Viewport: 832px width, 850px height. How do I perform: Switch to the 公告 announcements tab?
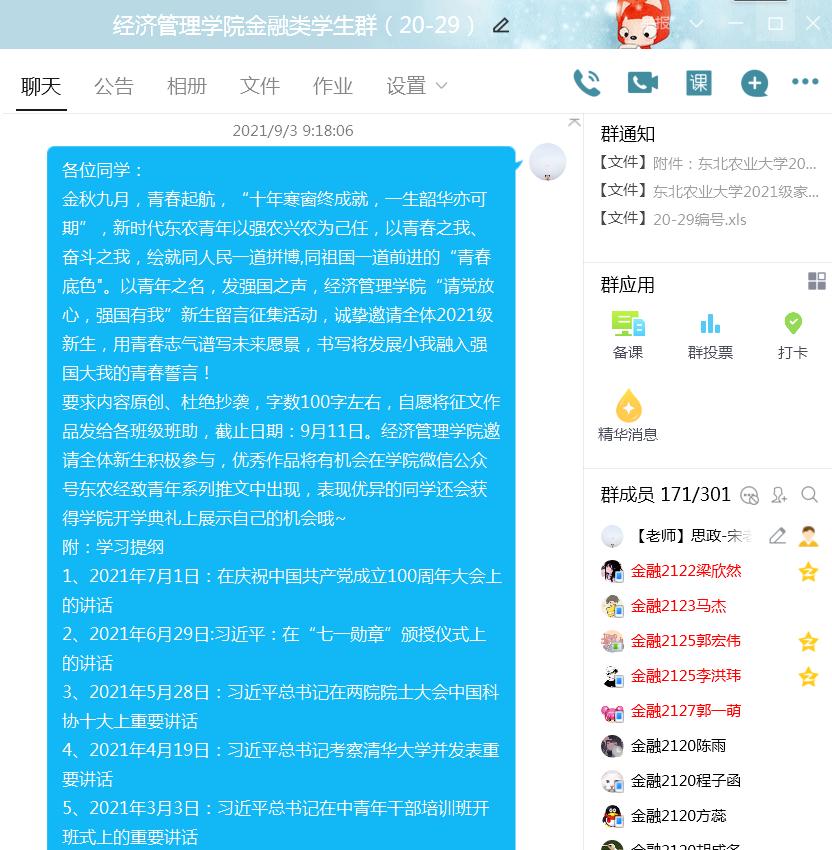click(113, 86)
